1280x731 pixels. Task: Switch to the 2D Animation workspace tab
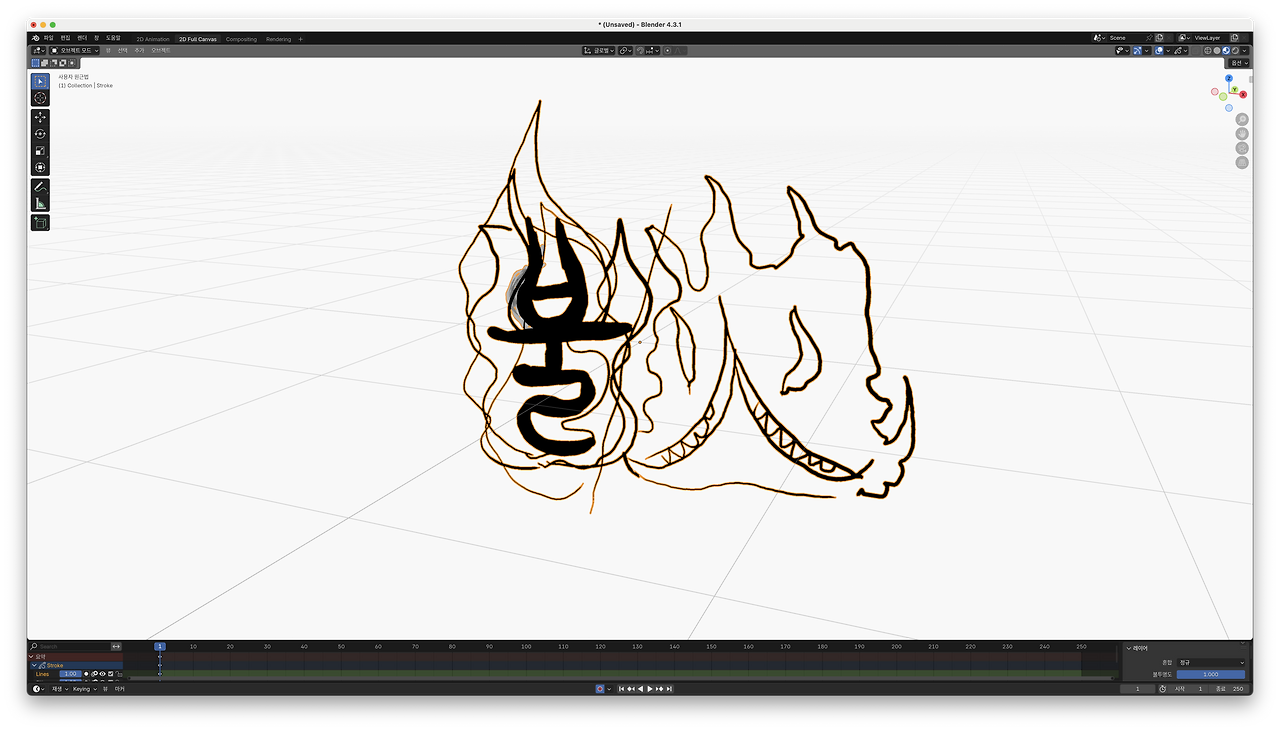[x=153, y=39]
